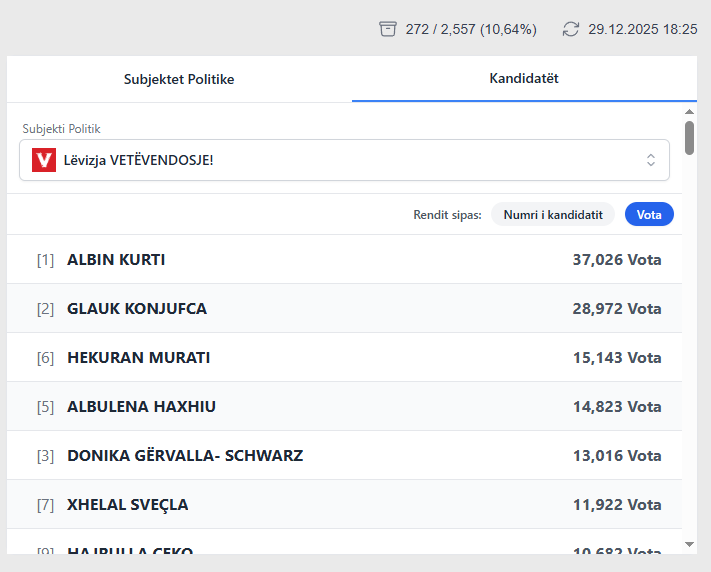Sort candidates by Vota

(649, 214)
